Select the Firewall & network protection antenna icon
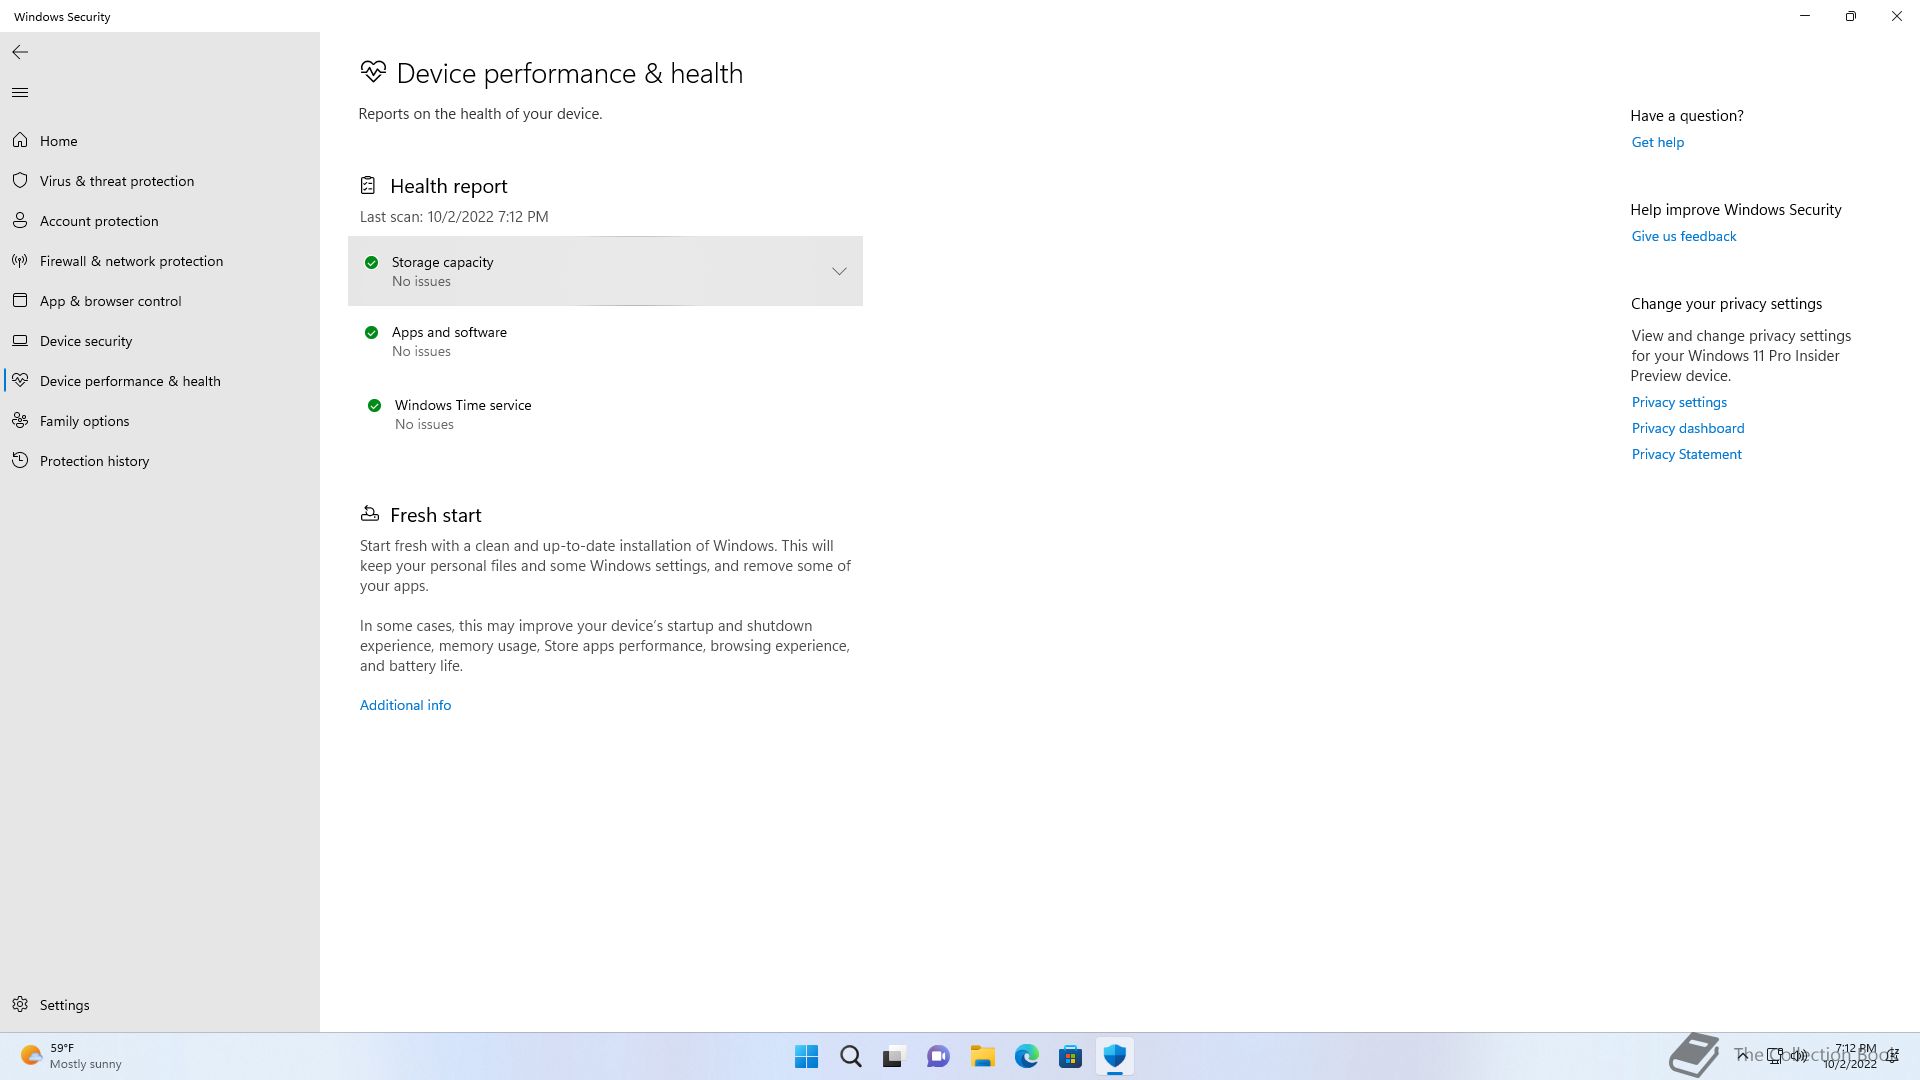 click(20, 261)
